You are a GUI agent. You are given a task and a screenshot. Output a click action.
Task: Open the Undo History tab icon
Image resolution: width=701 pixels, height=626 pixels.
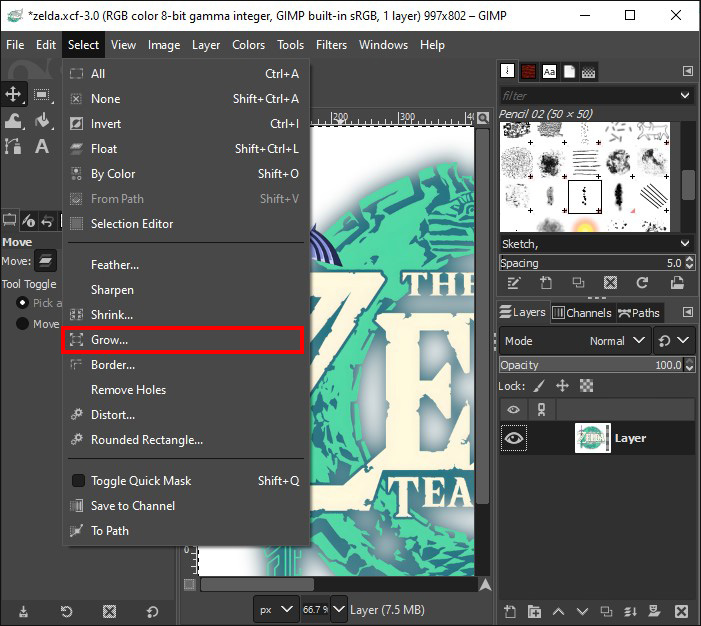tap(47, 220)
